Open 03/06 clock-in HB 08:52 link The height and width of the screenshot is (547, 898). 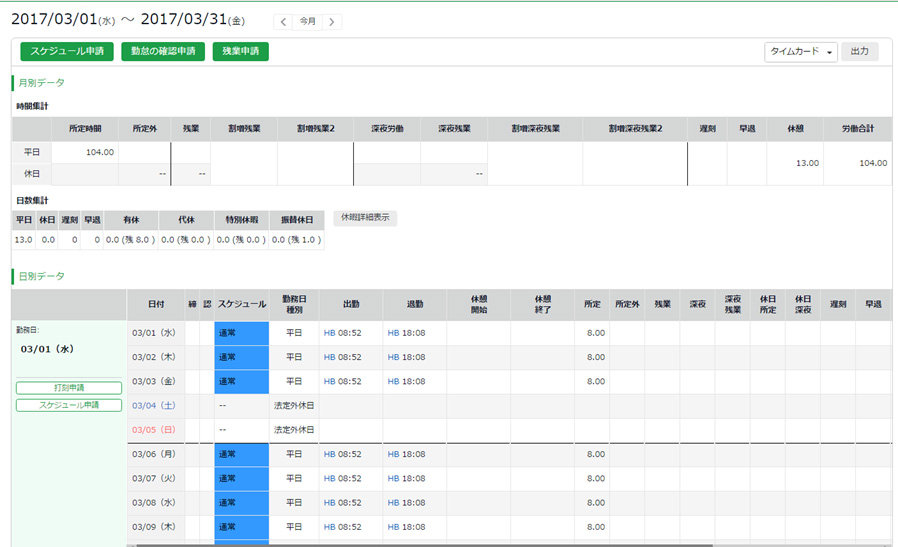click(342, 454)
